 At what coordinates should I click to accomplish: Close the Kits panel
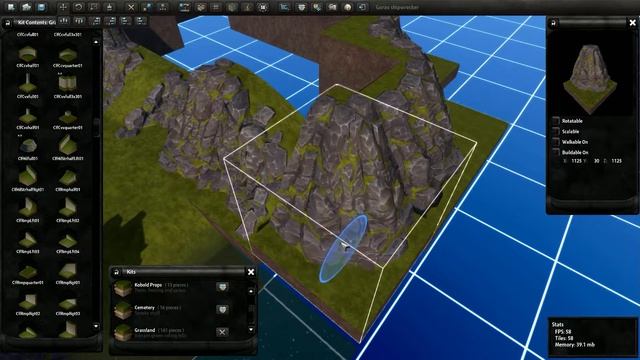tap(251, 272)
